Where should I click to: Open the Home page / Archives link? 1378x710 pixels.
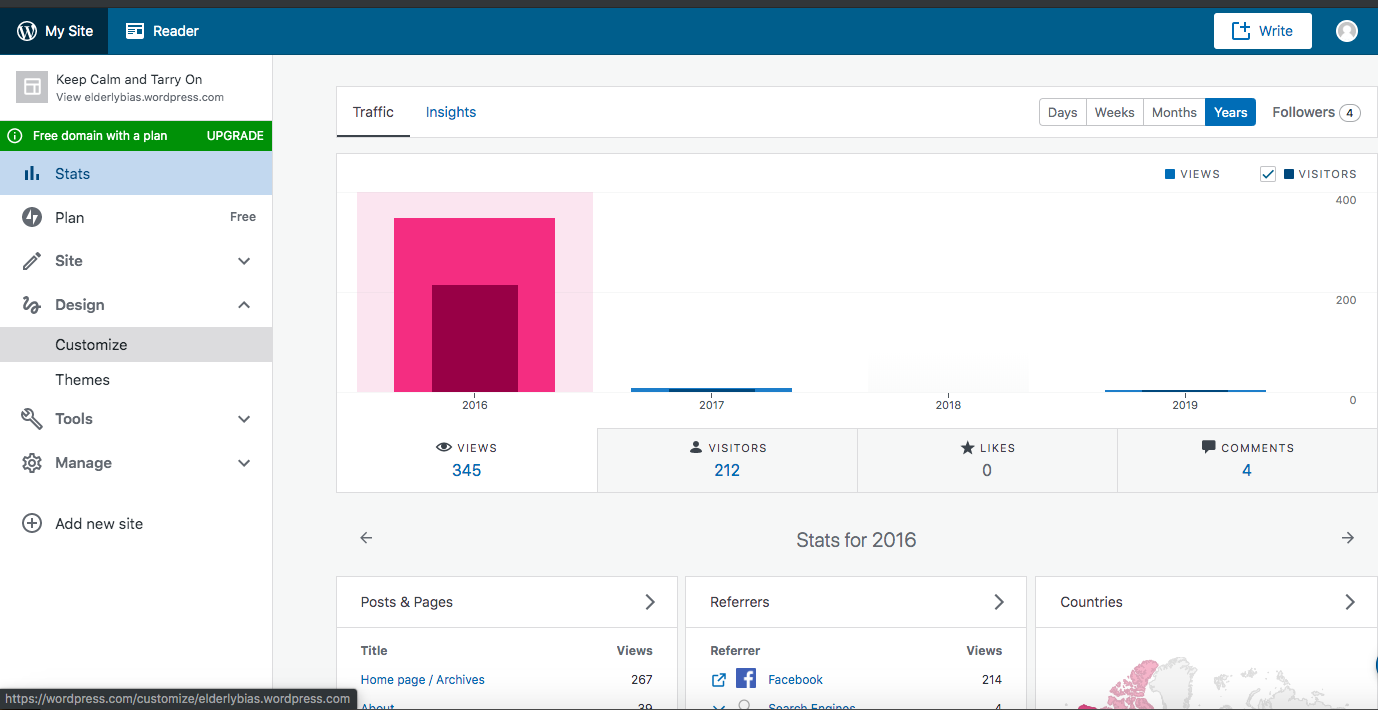coord(422,680)
